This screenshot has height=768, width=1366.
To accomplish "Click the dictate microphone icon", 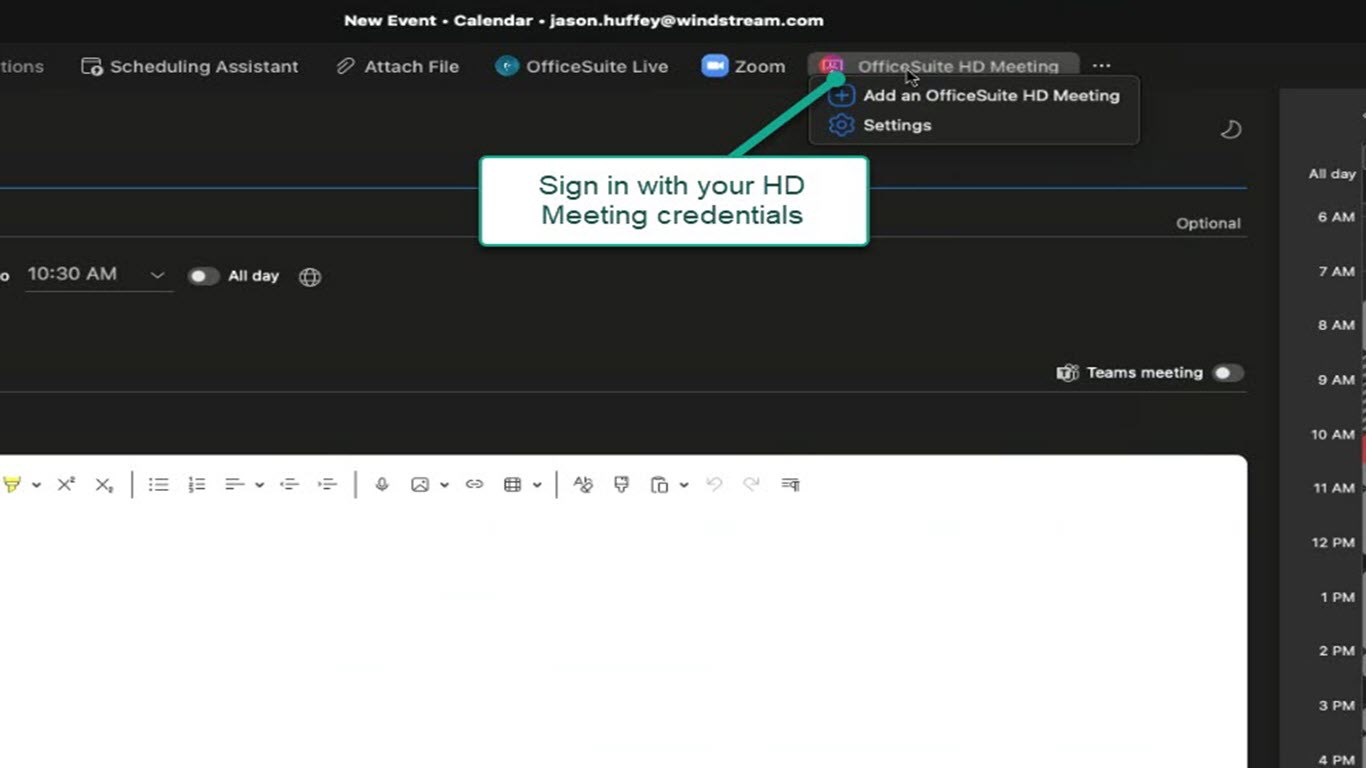I will point(381,485).
